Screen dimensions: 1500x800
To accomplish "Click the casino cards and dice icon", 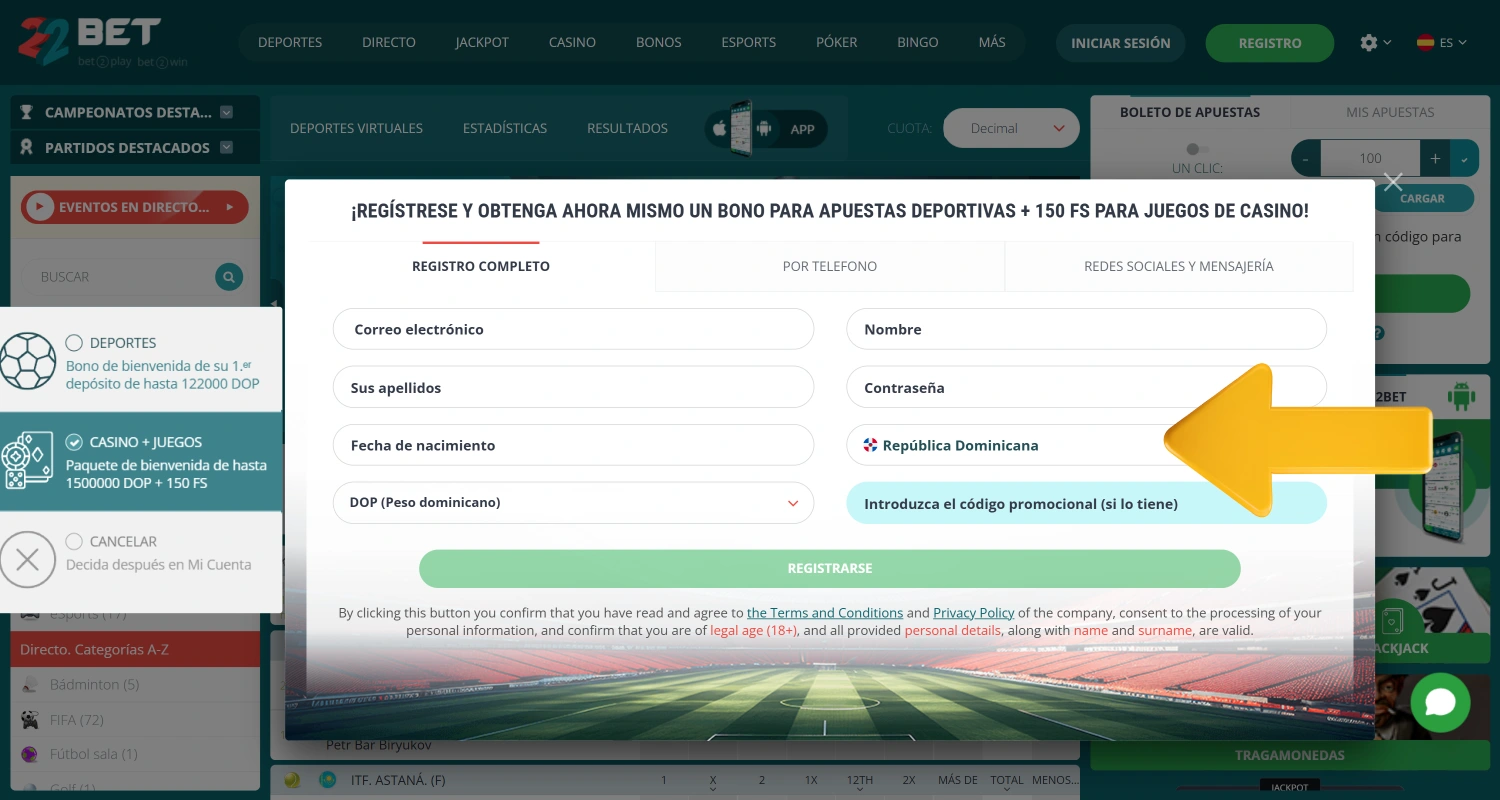I will tap(27, 461).
